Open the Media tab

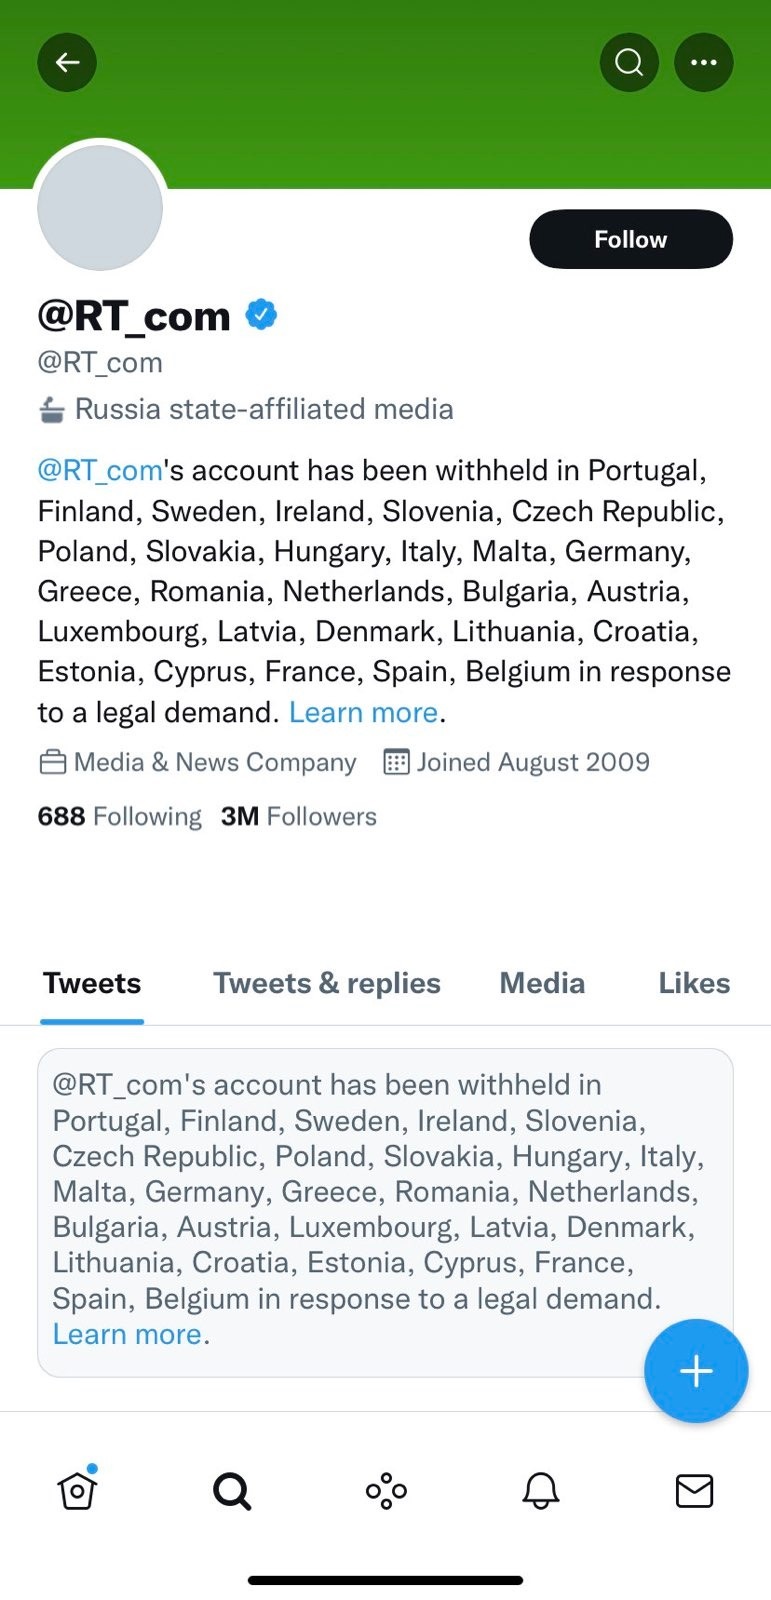point(542,983)
